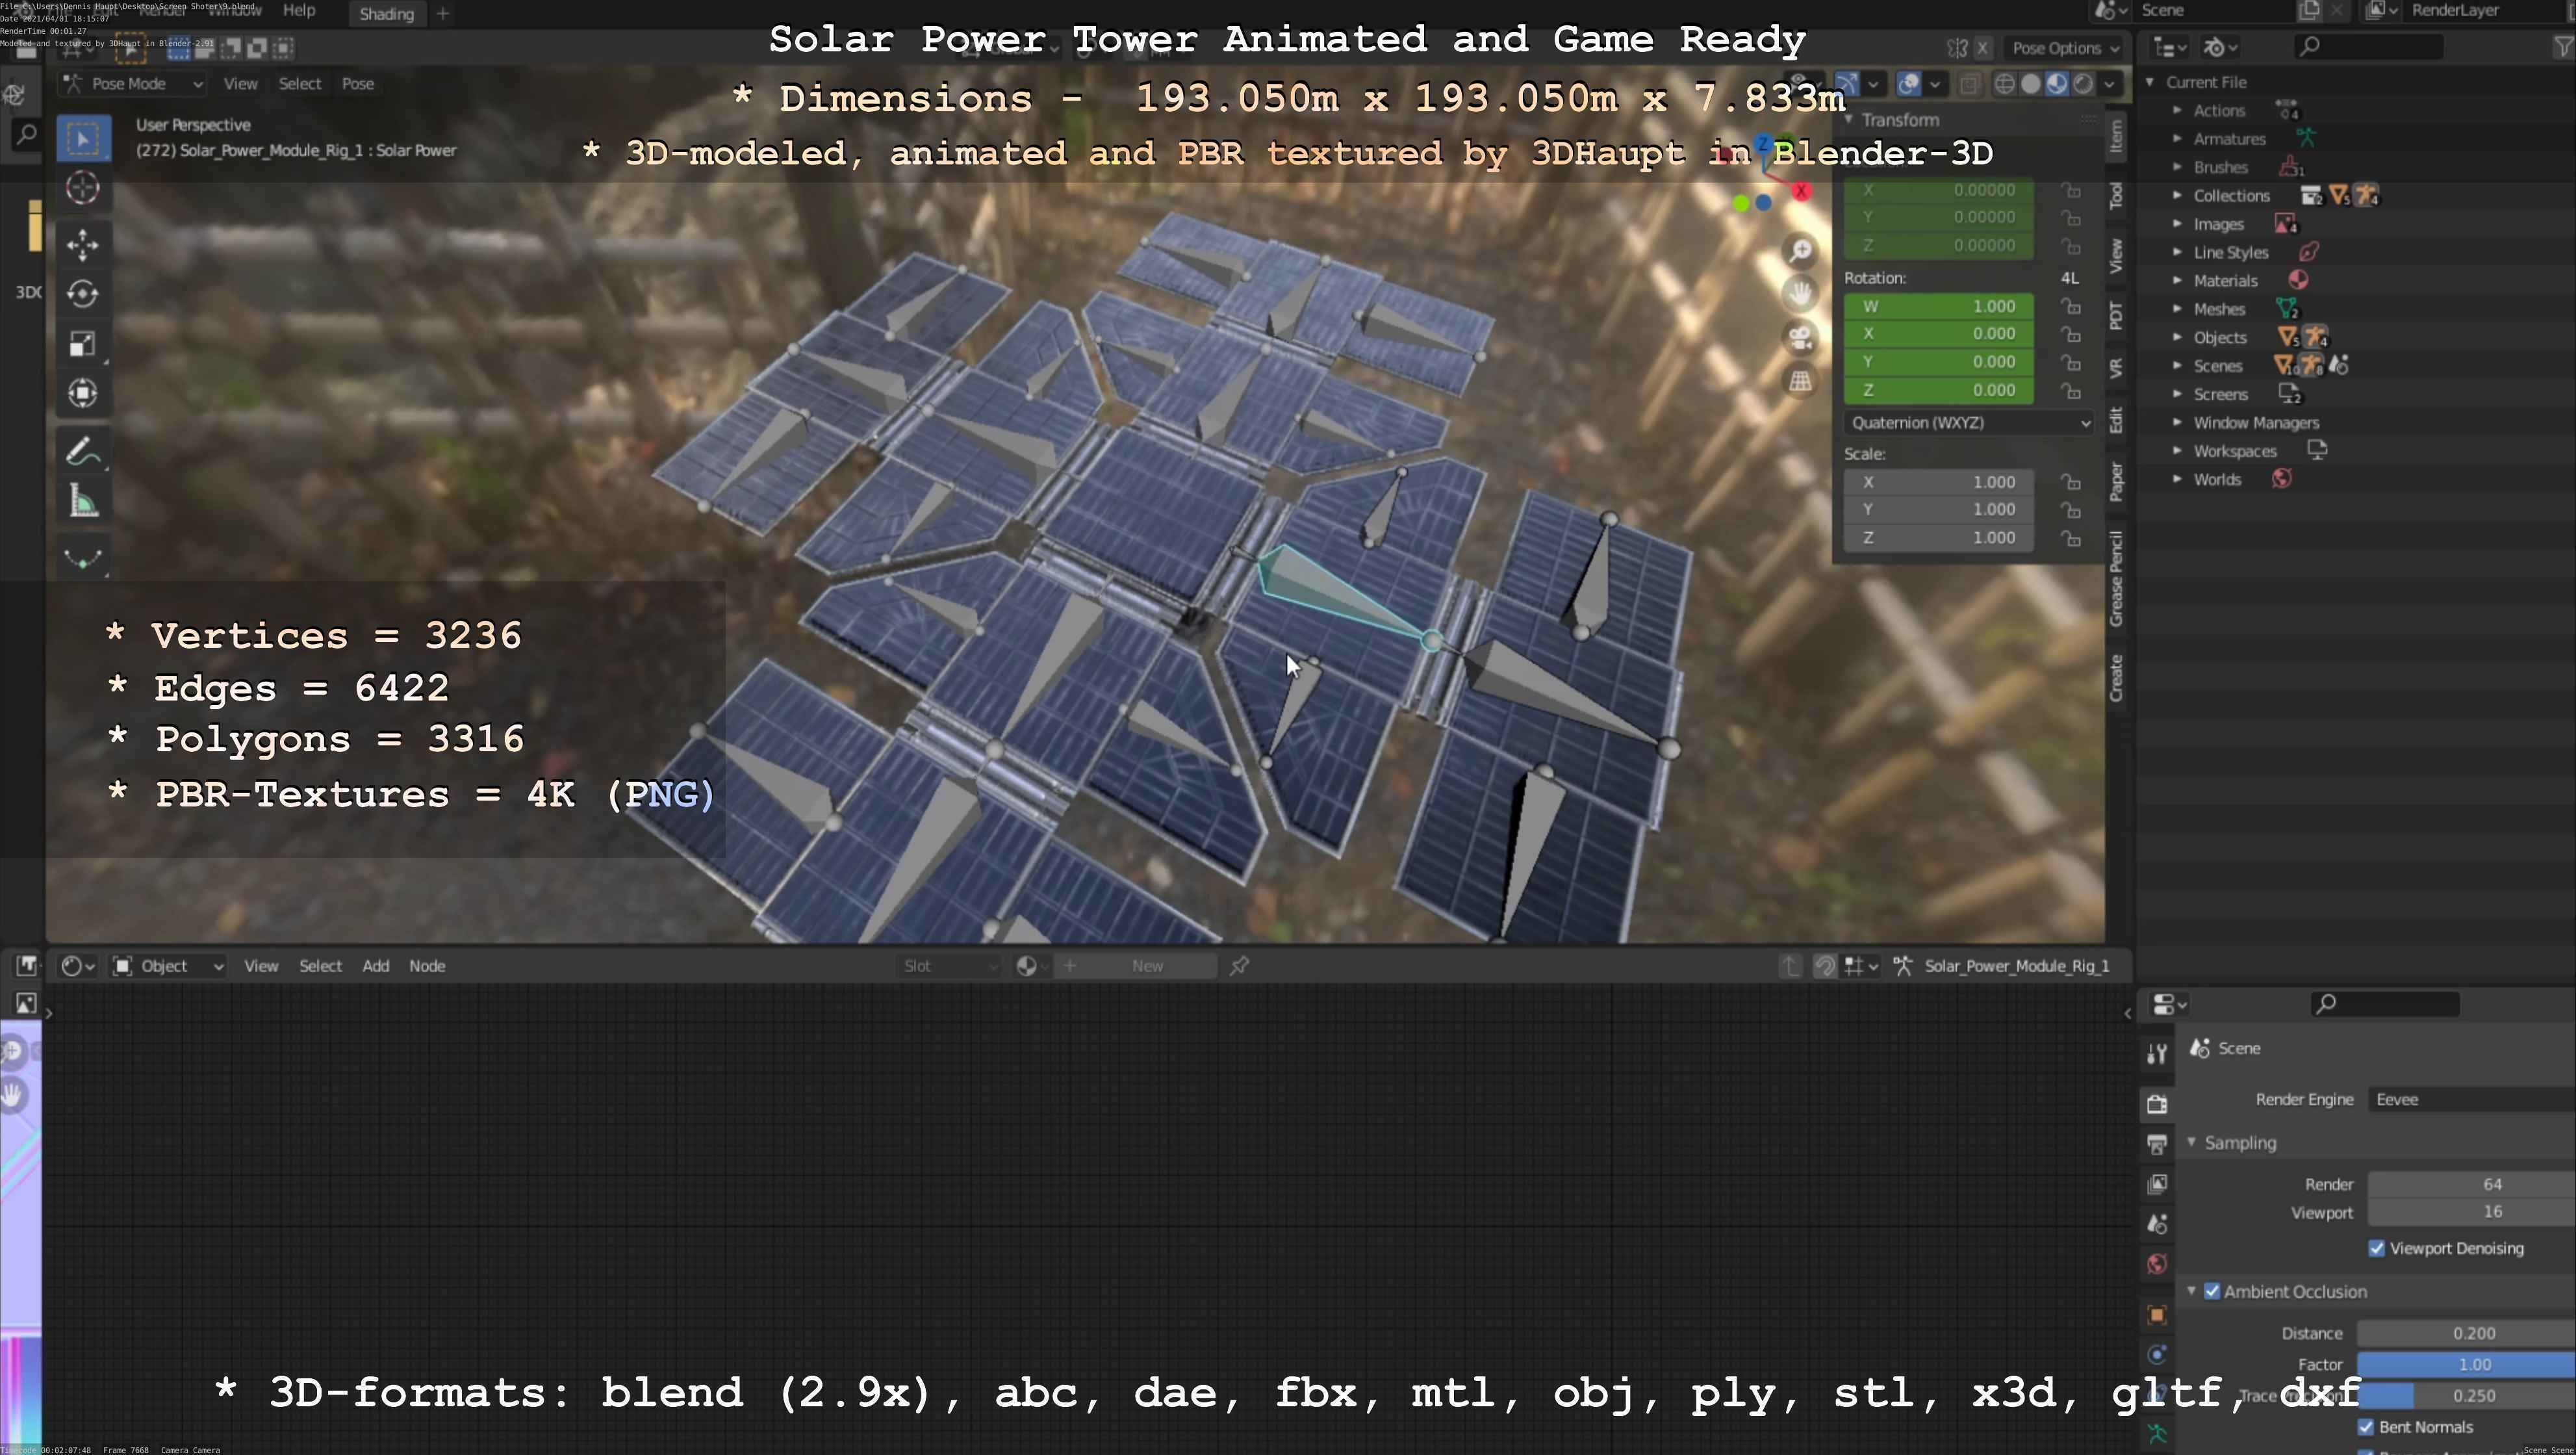Uncheck the Bent Normals option

tap(2366, 1427)
